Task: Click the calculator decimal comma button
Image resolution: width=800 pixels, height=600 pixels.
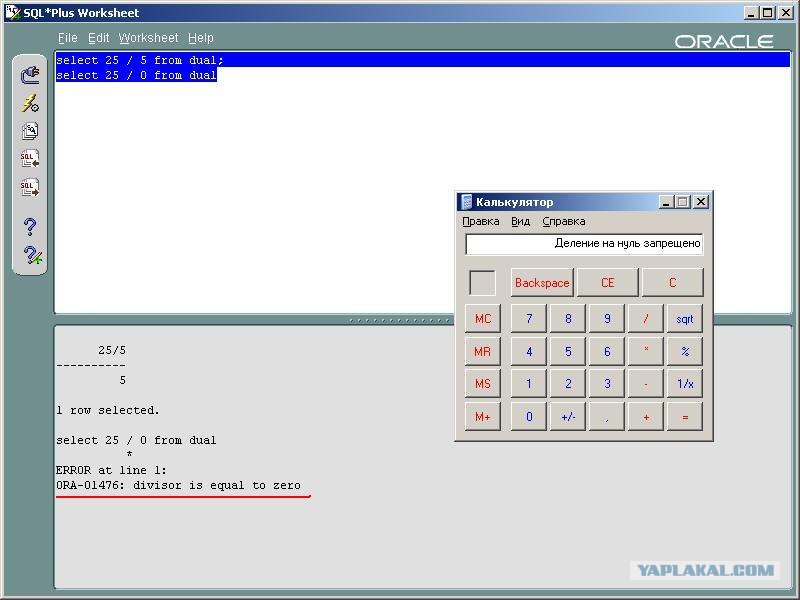Action: (607, 416)
